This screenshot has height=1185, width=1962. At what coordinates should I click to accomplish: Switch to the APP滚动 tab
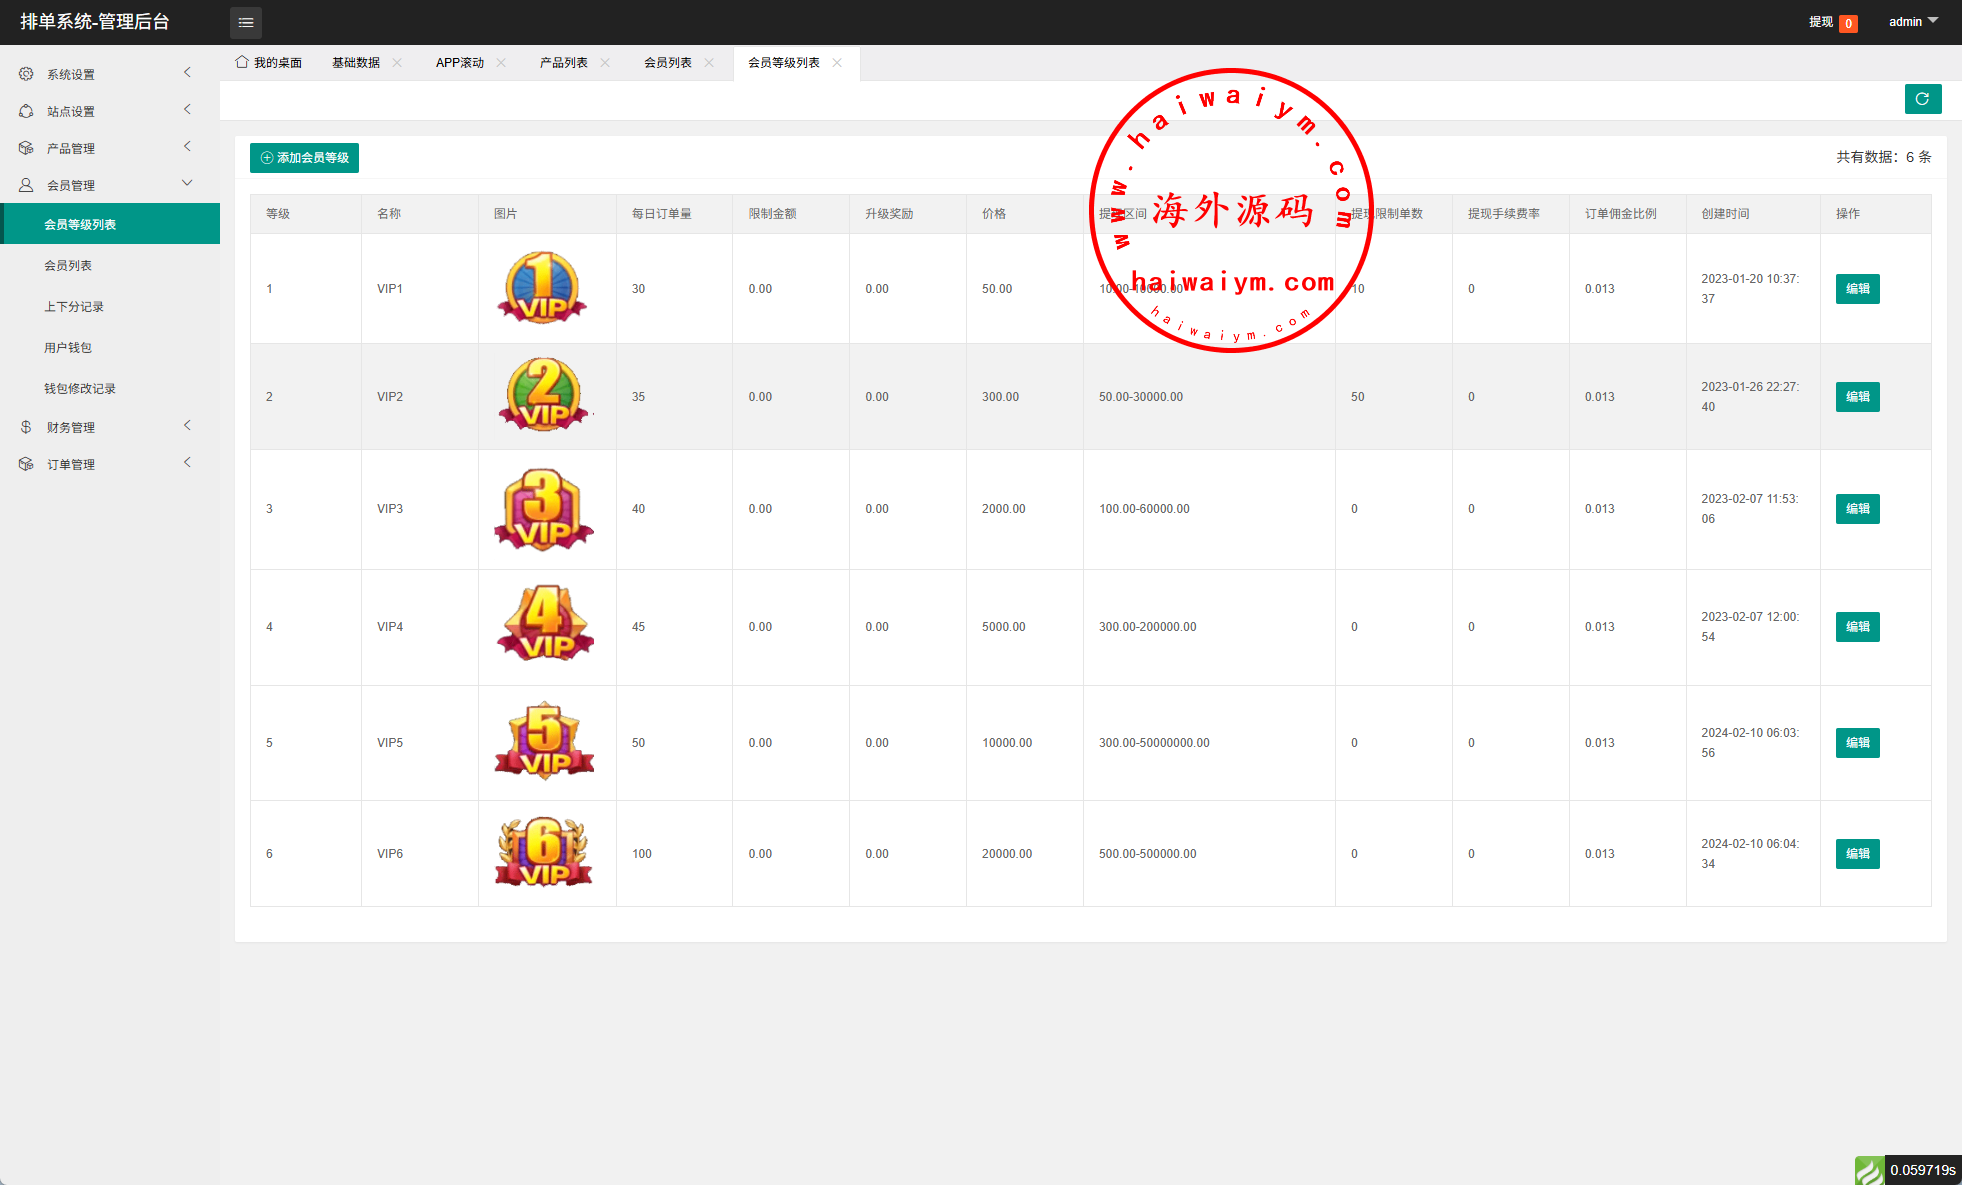coord(460,62)
